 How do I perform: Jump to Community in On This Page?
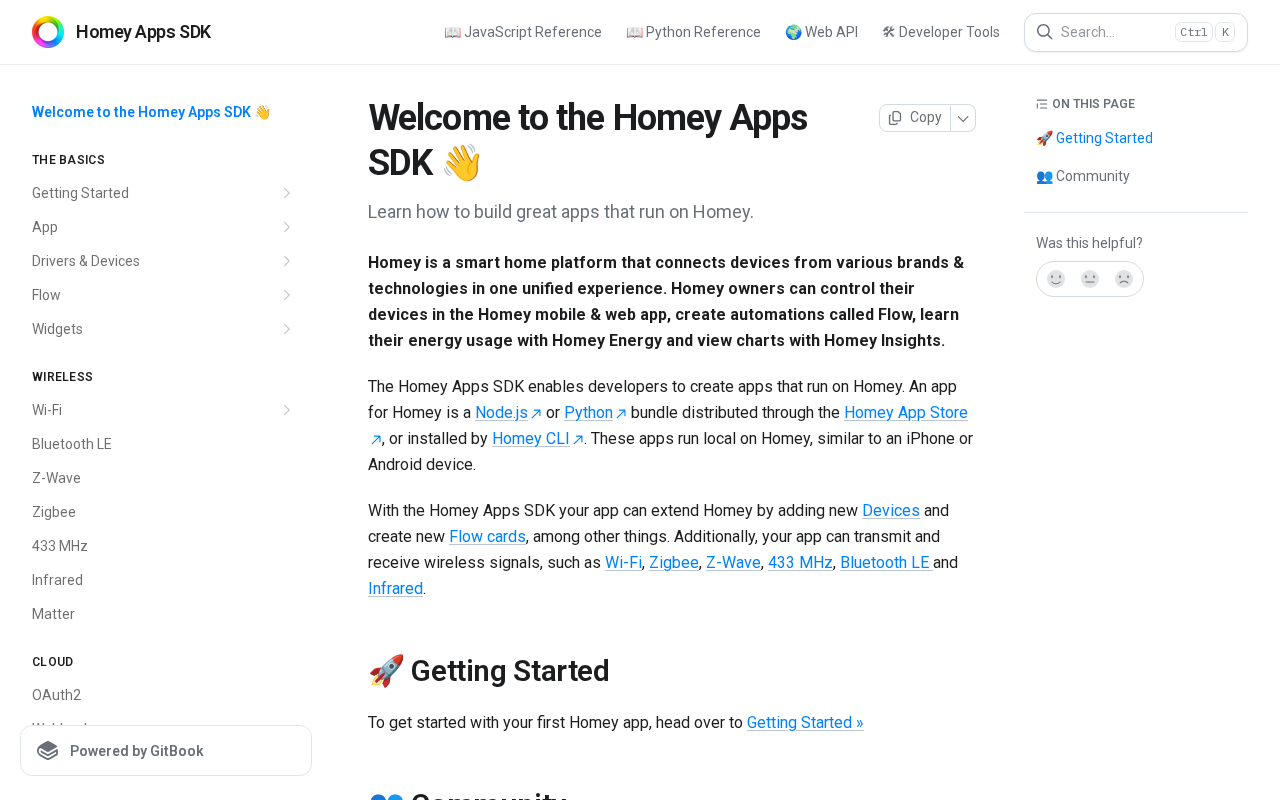pos(1083,176)
